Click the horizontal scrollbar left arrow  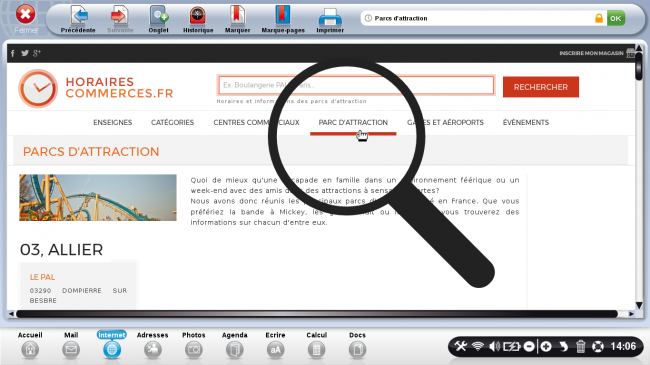(11, 314)
